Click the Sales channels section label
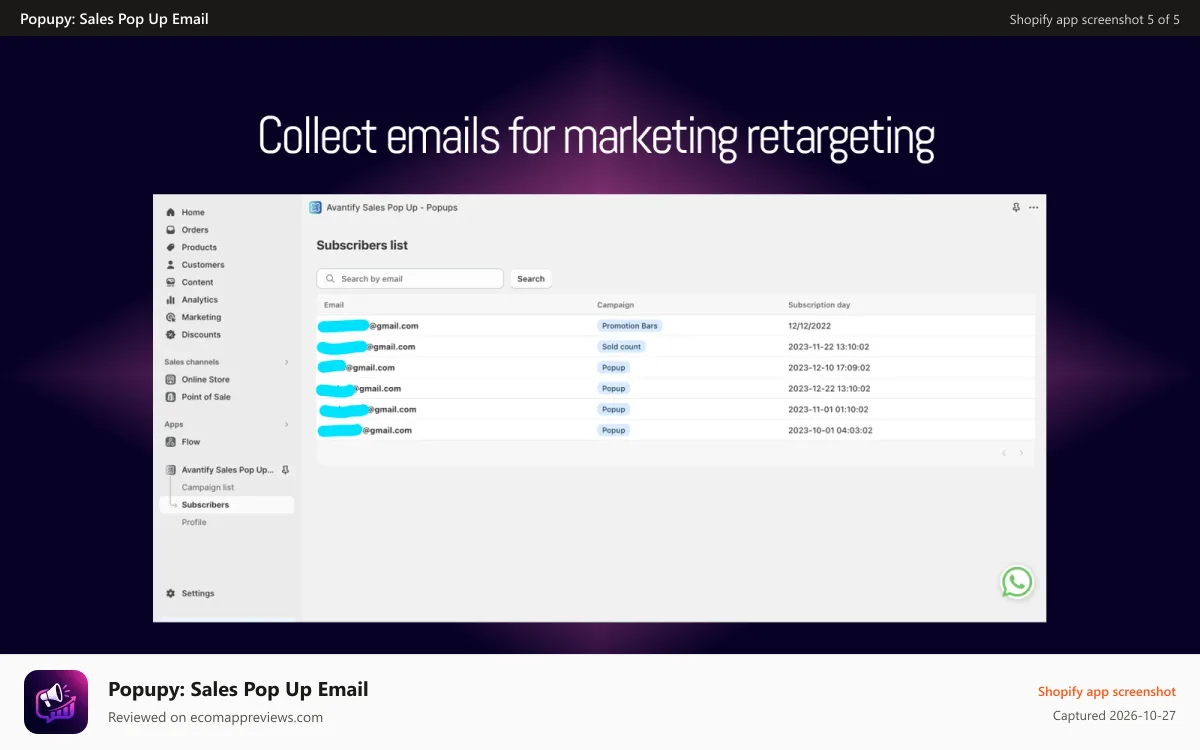1200x750 pixels. [192, 362]
